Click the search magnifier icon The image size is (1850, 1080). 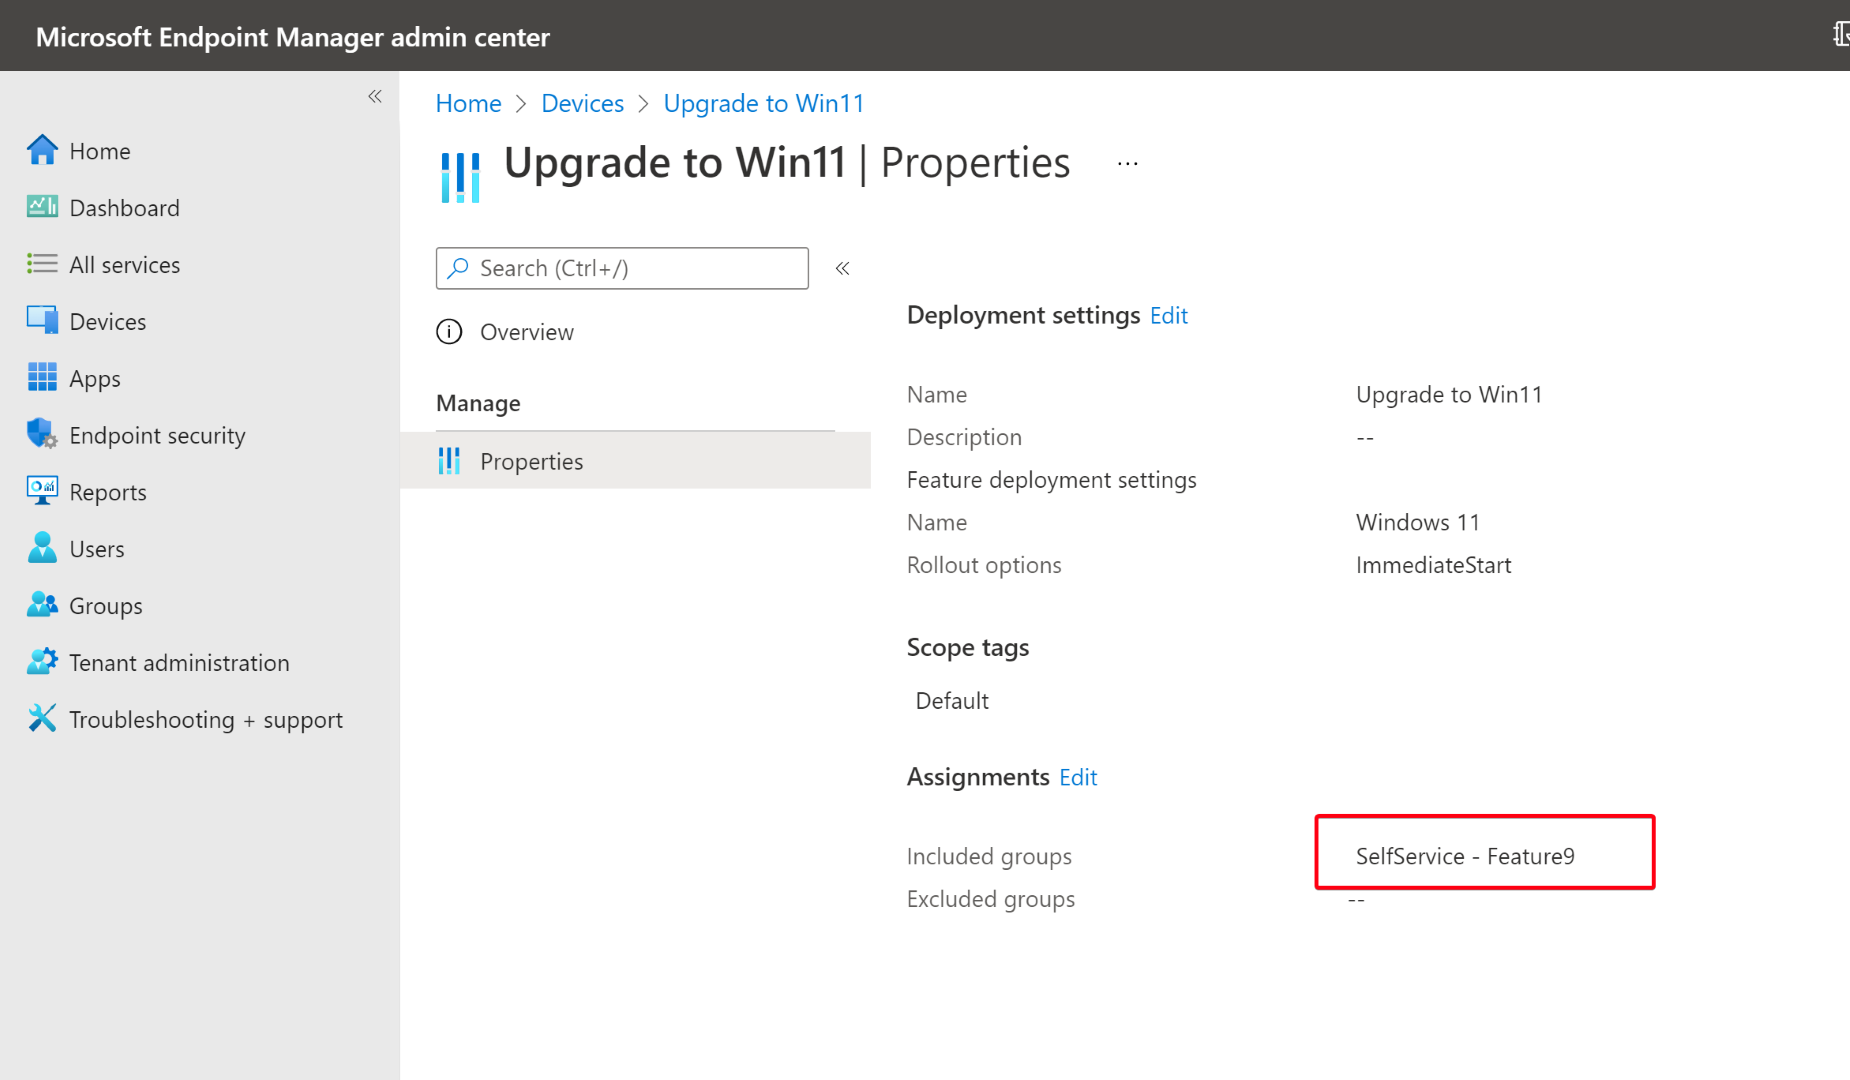pos(458,268)
